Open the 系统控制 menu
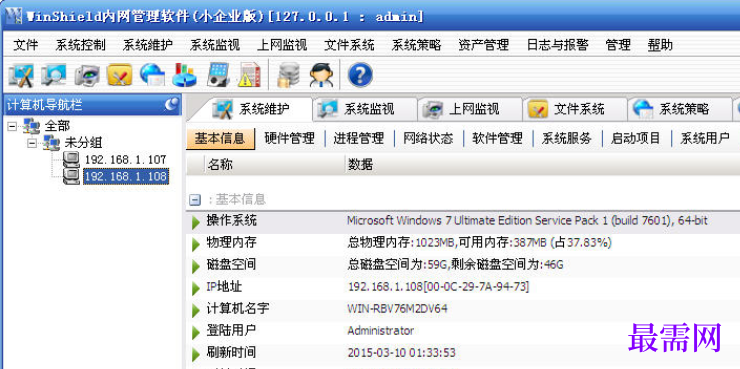The image size is (740, 369). pyautogui.click(x=80, y=45)
